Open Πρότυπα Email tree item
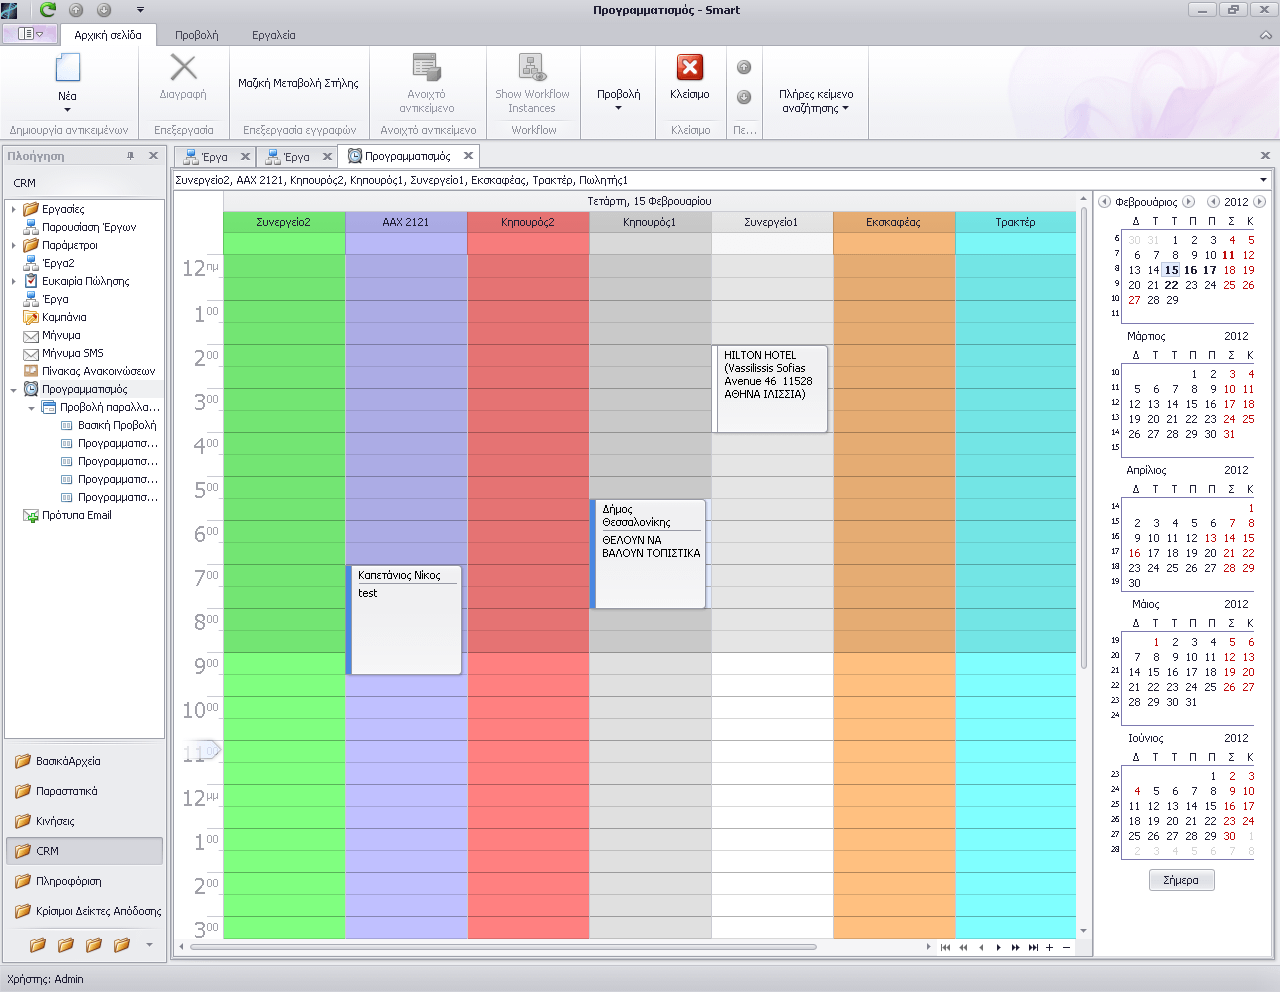The width and height of the screenshot is (1280, 992). (x=76, y=515)
